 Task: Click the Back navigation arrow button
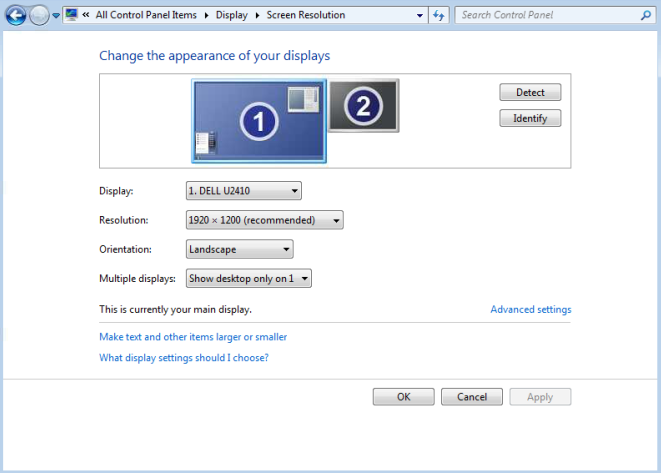click(x=16, y=16)
